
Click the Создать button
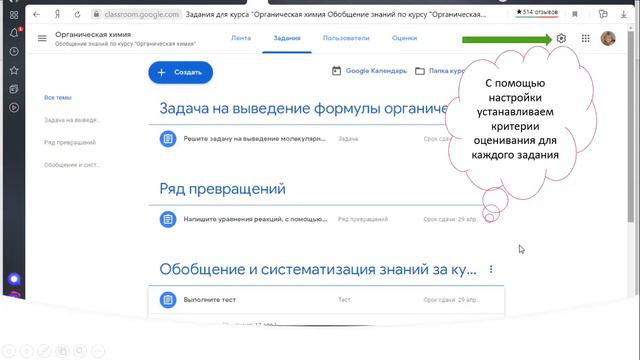tap(181, 72)
